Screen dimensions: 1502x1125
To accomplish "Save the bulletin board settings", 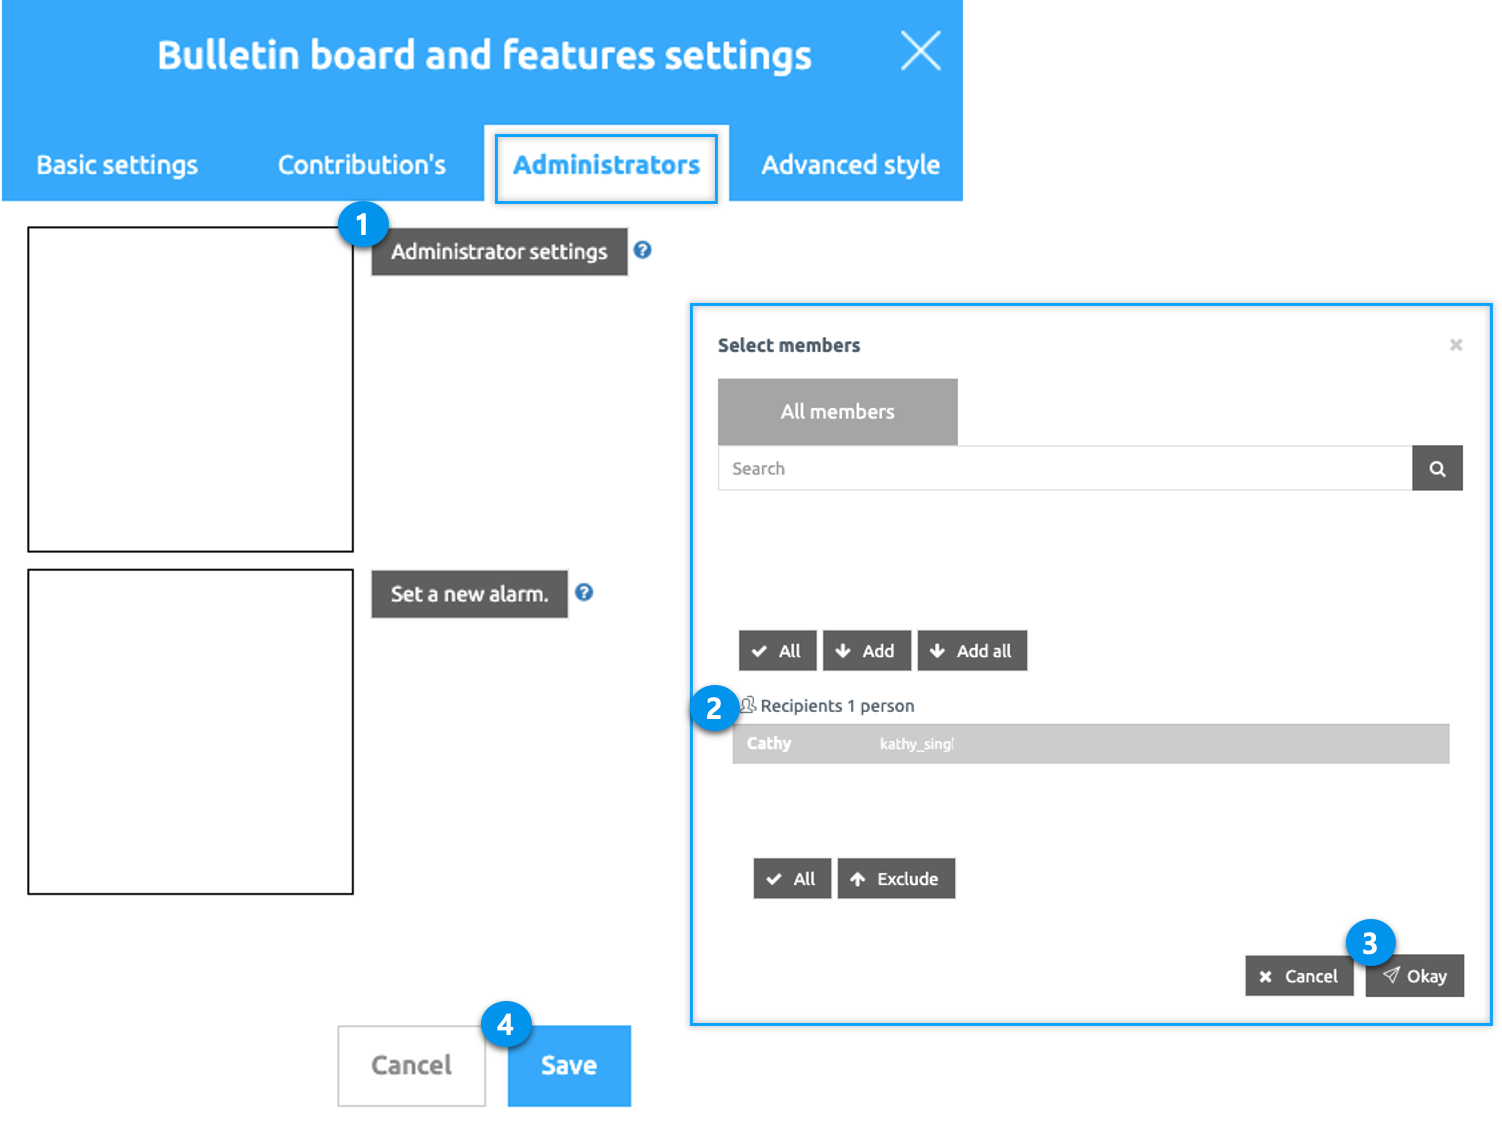I will click(x=569, y=1066).
